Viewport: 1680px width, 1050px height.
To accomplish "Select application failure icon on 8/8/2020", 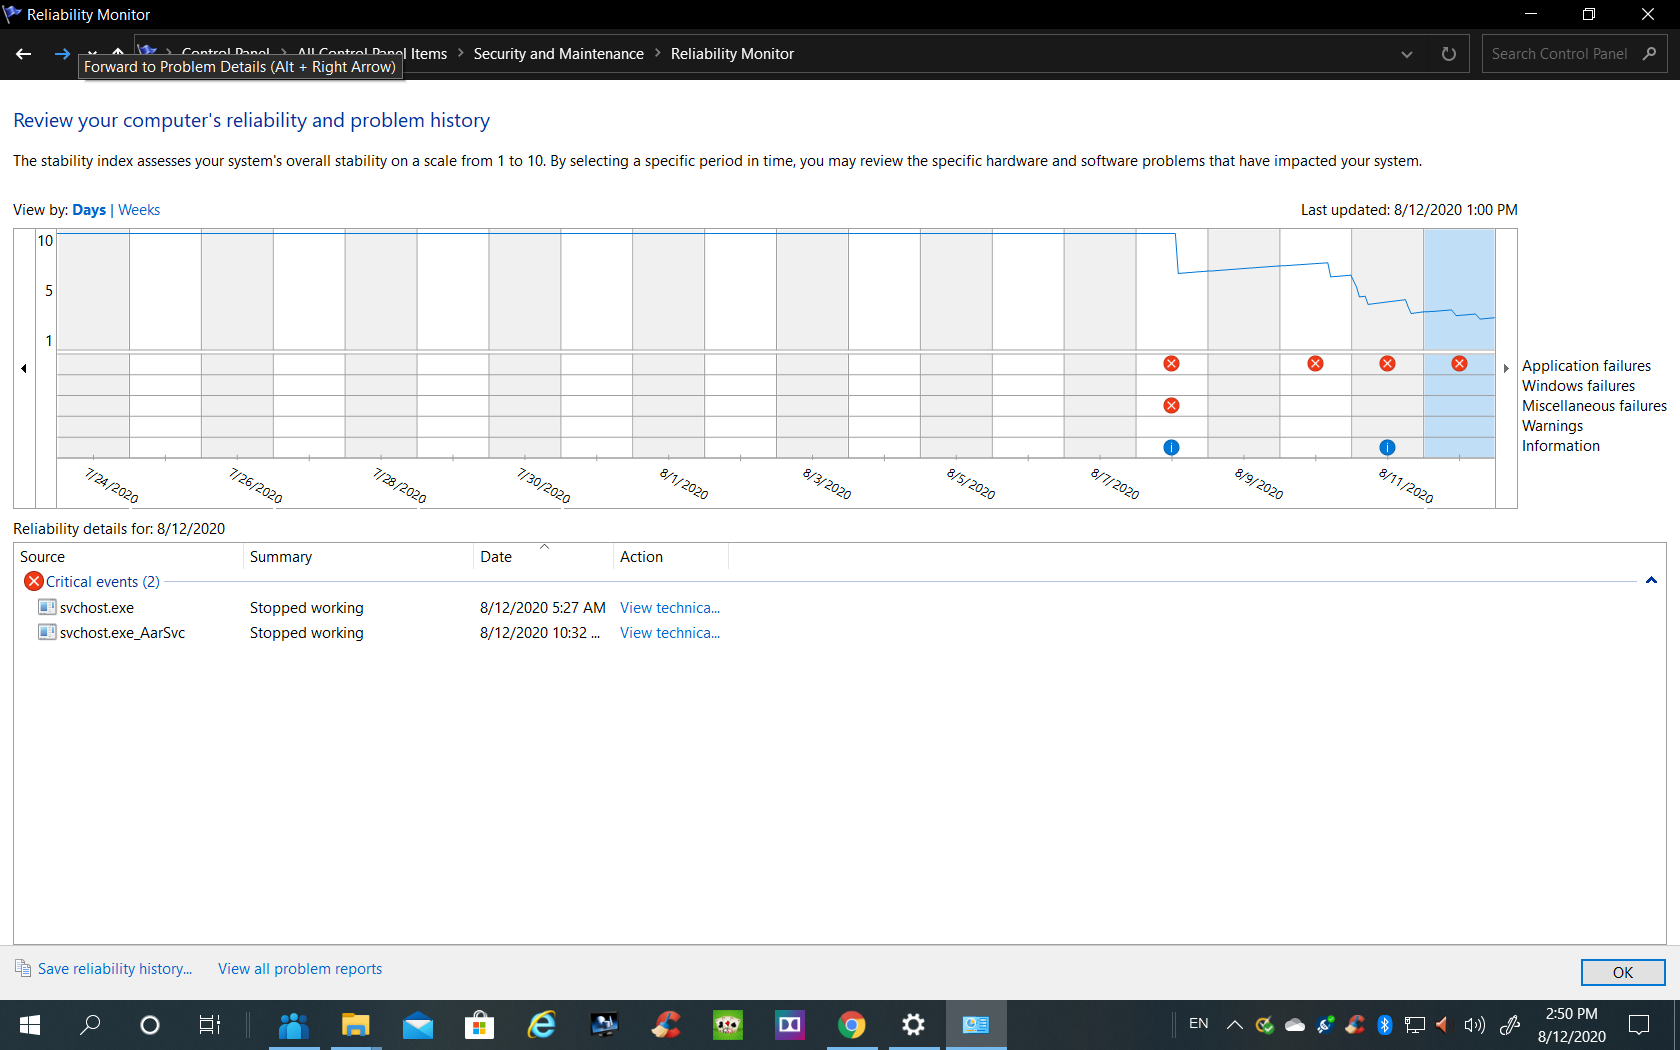I will 1172,364.
